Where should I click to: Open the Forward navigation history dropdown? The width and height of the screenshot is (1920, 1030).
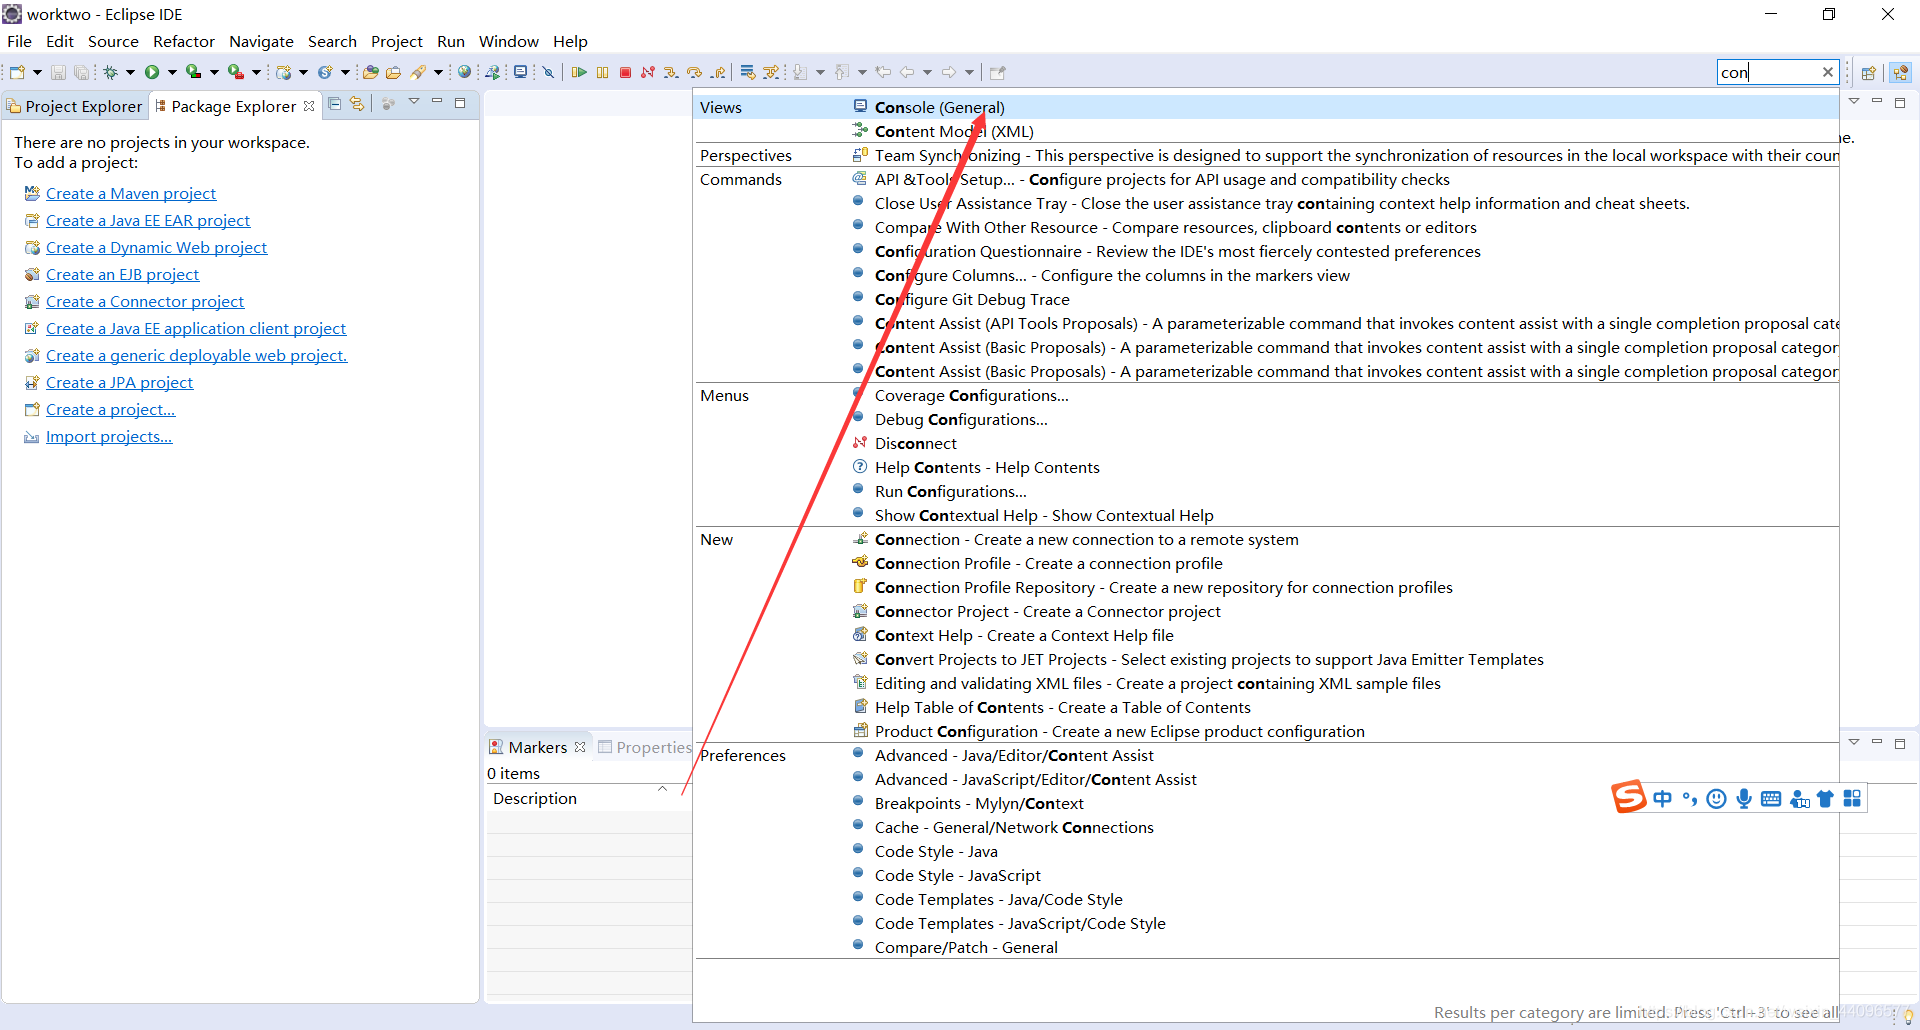click(969, 72)
